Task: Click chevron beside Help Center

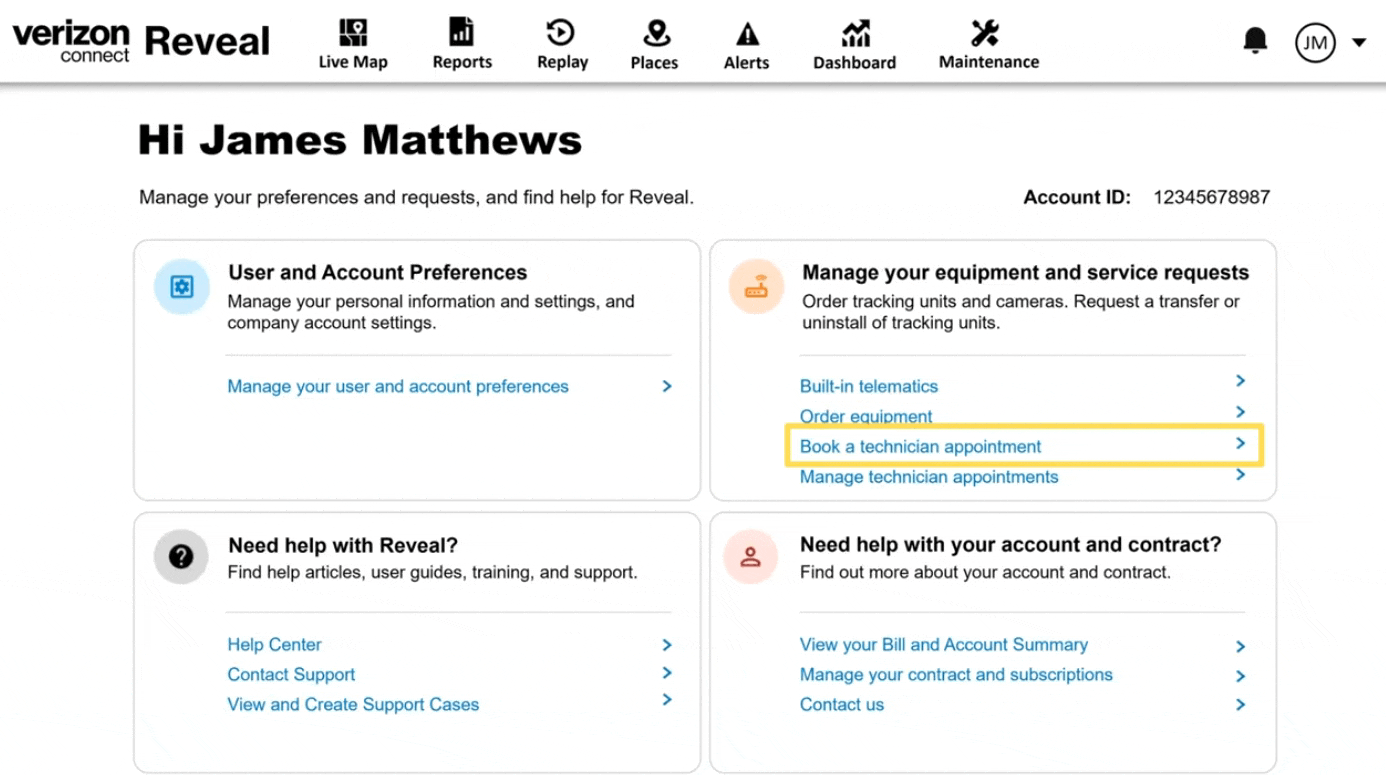Action: (667, 645)
